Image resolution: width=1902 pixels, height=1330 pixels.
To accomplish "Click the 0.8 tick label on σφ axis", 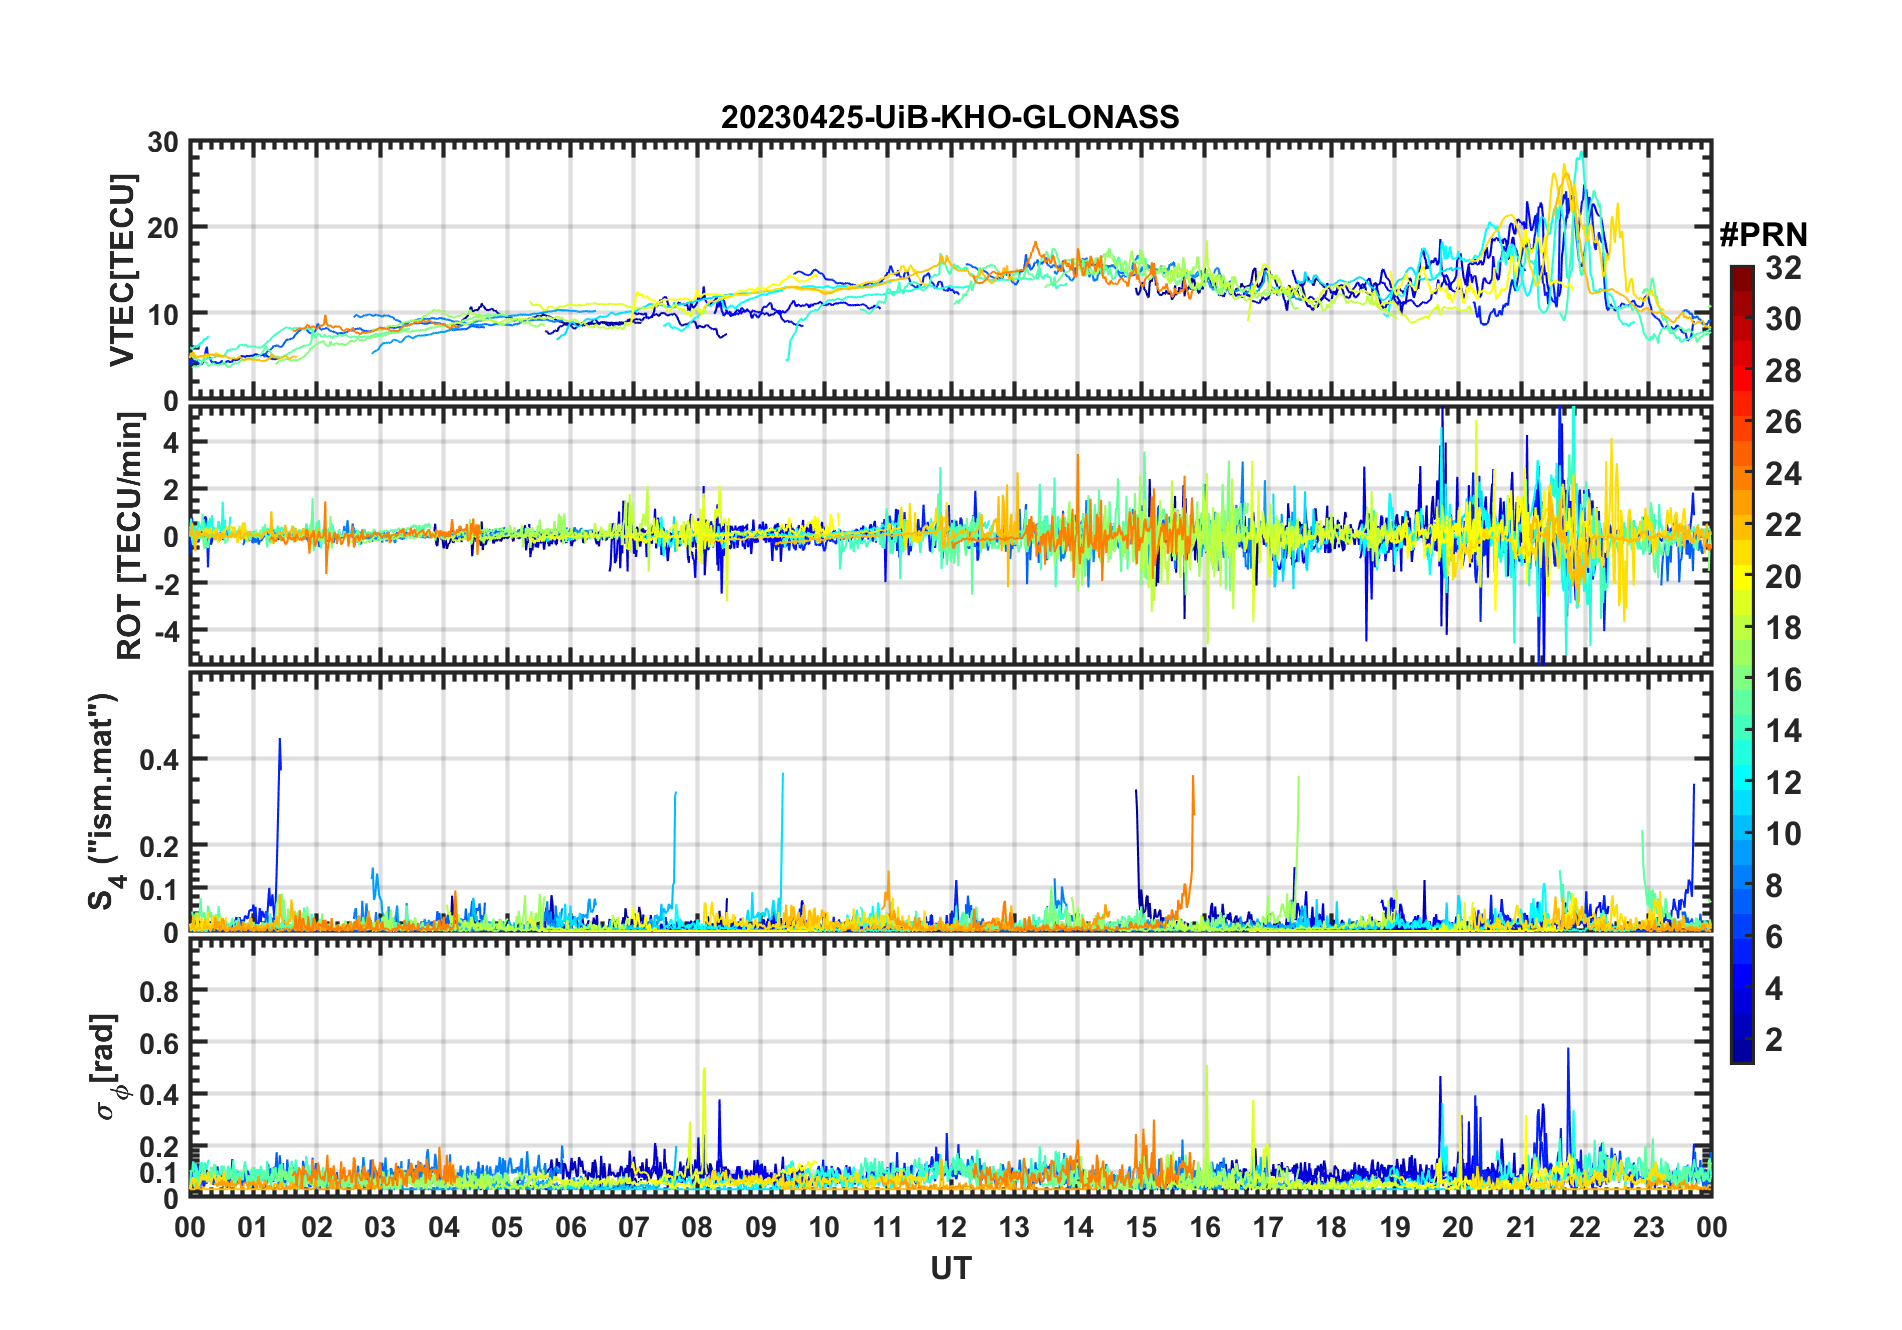I will click(x=159, y=991).
